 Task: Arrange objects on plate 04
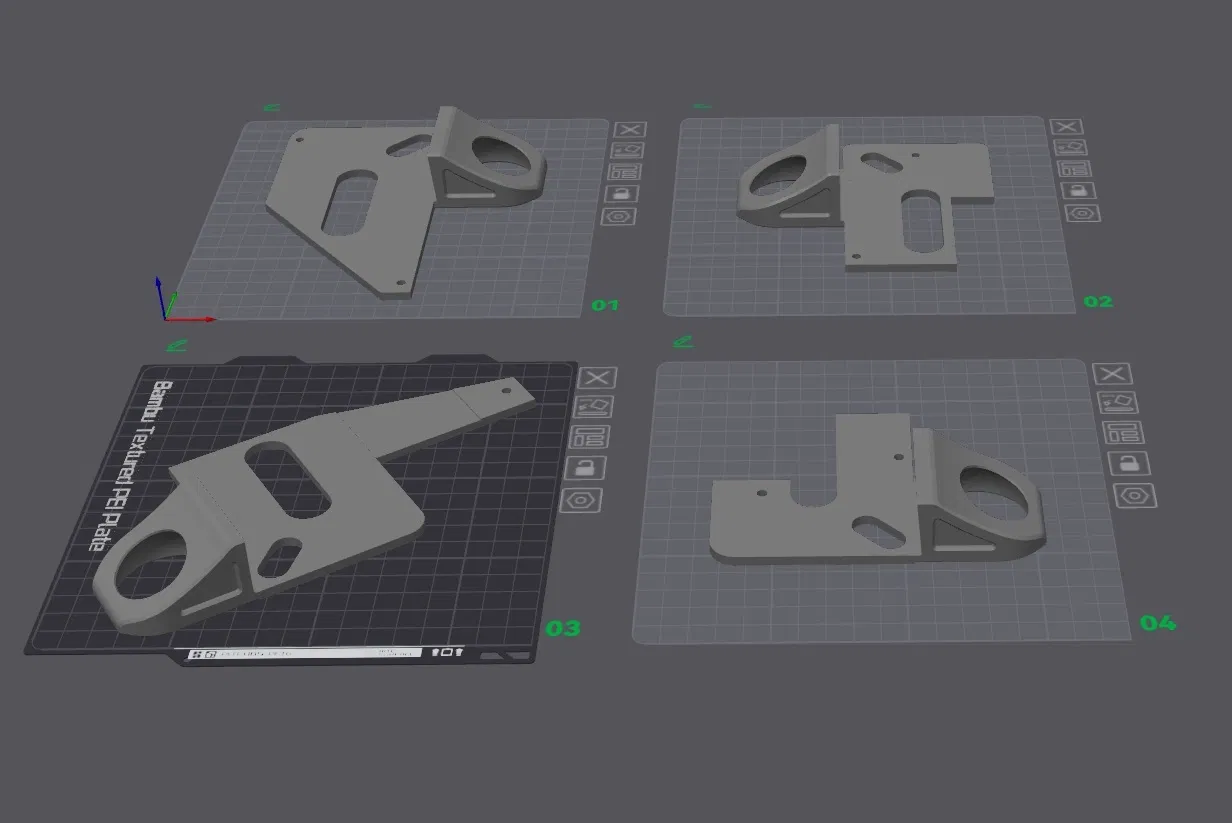1123,433
